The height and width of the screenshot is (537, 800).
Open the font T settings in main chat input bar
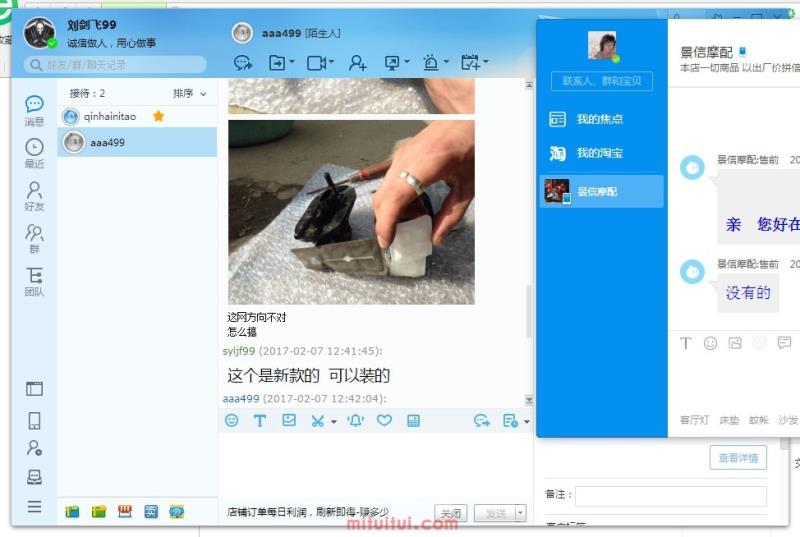click(260, 421)
